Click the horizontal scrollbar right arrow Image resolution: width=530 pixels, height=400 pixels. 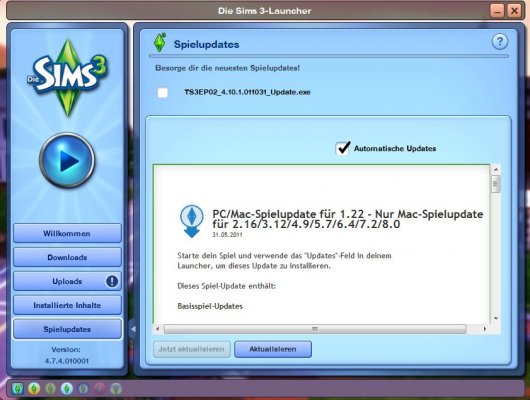[x=485, y=329]
